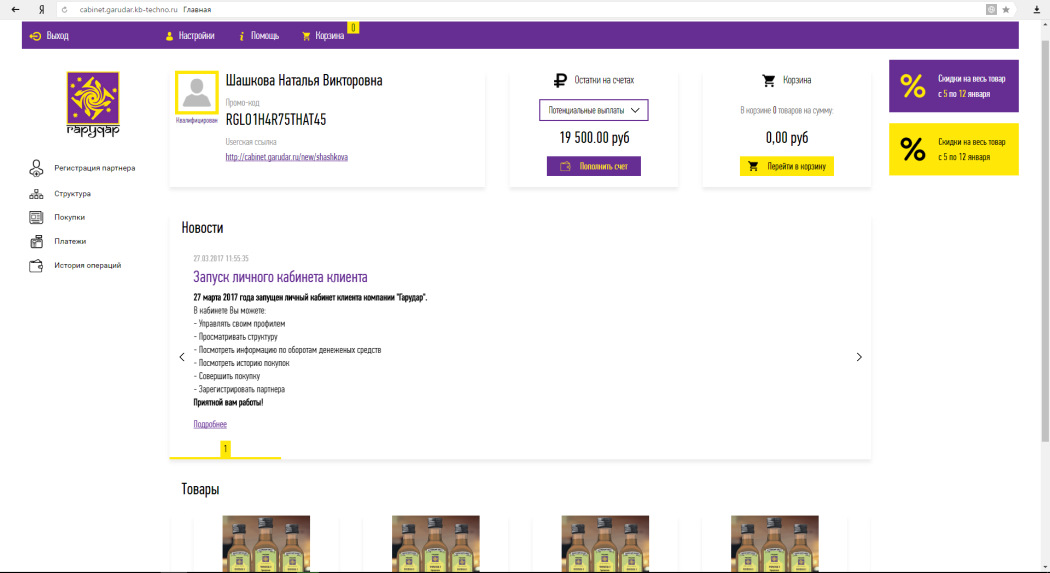Open Корзина in the top bar
1050x573 pixels.
click(x=323, y=35)
